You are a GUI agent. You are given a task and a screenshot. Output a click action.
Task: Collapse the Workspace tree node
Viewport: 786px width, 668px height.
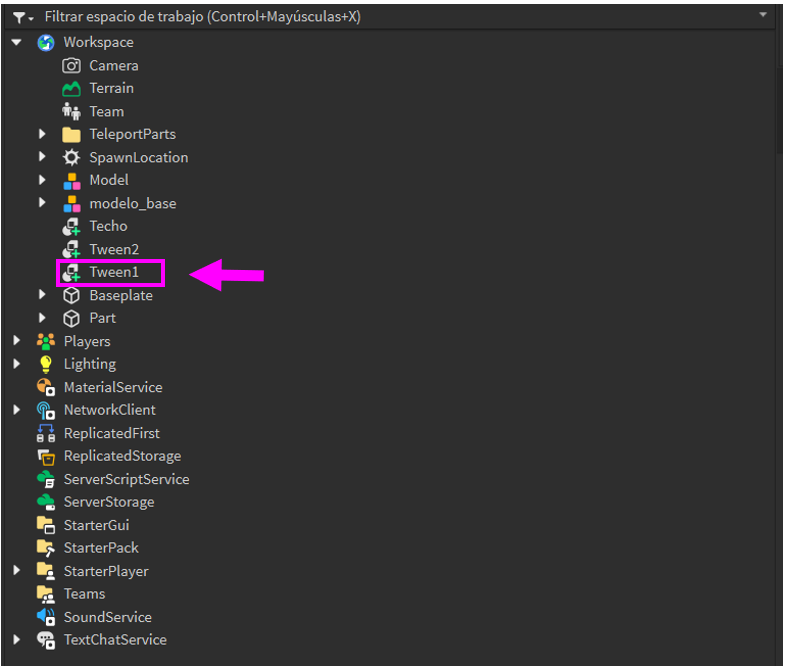[x=17, y=43]
